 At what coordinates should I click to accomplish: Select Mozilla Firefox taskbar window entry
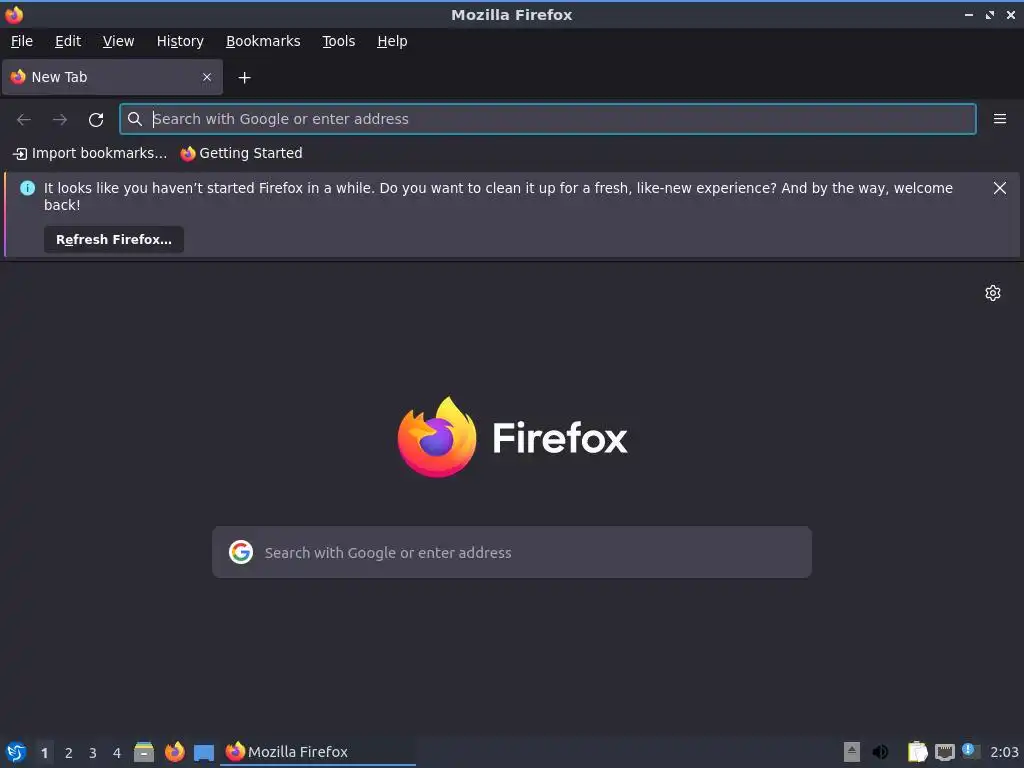coord(317,752)
